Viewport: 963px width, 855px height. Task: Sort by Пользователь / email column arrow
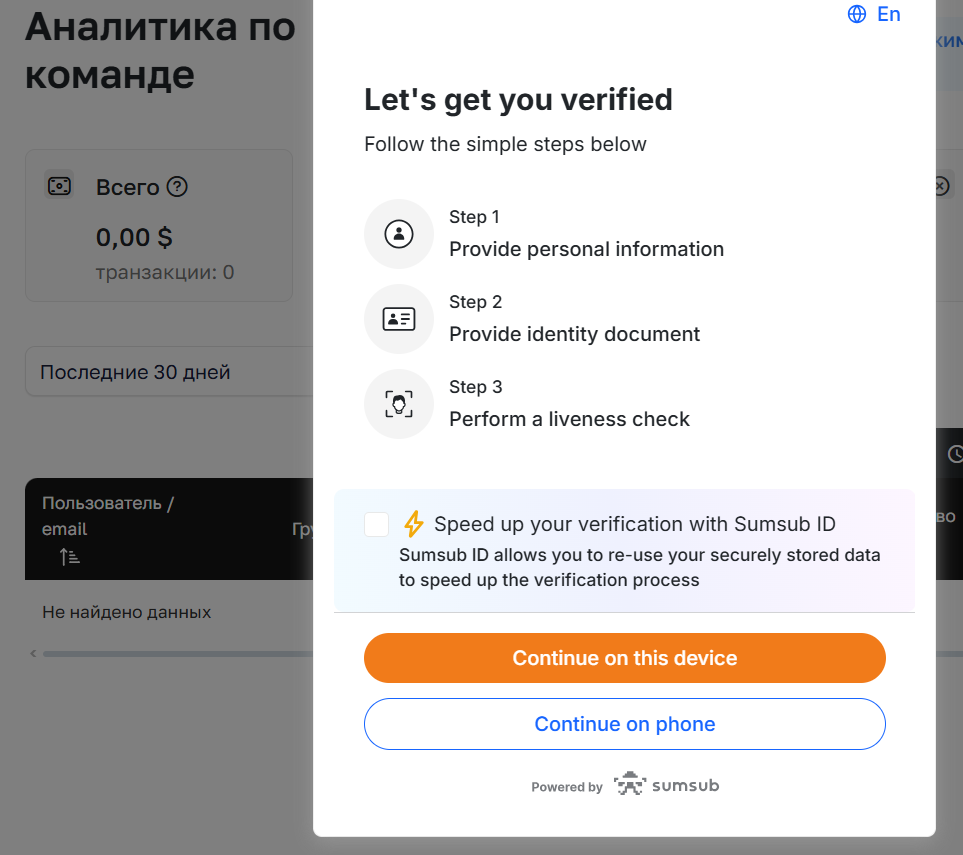click(69, 557)
